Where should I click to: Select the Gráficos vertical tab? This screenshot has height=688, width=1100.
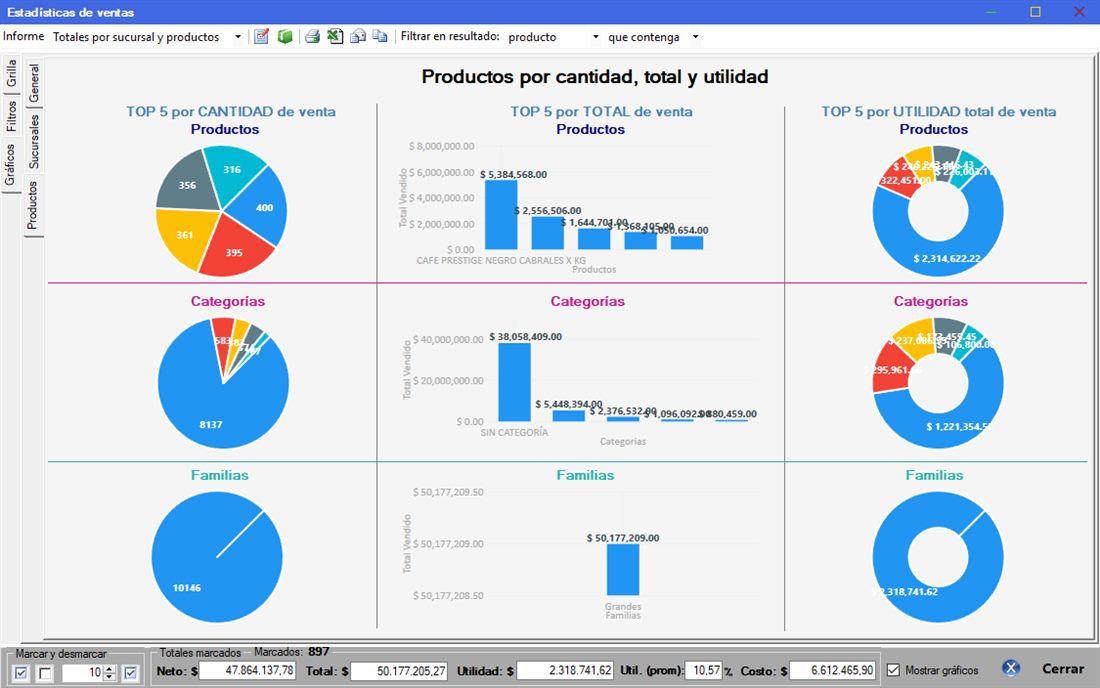pos(10,165)
